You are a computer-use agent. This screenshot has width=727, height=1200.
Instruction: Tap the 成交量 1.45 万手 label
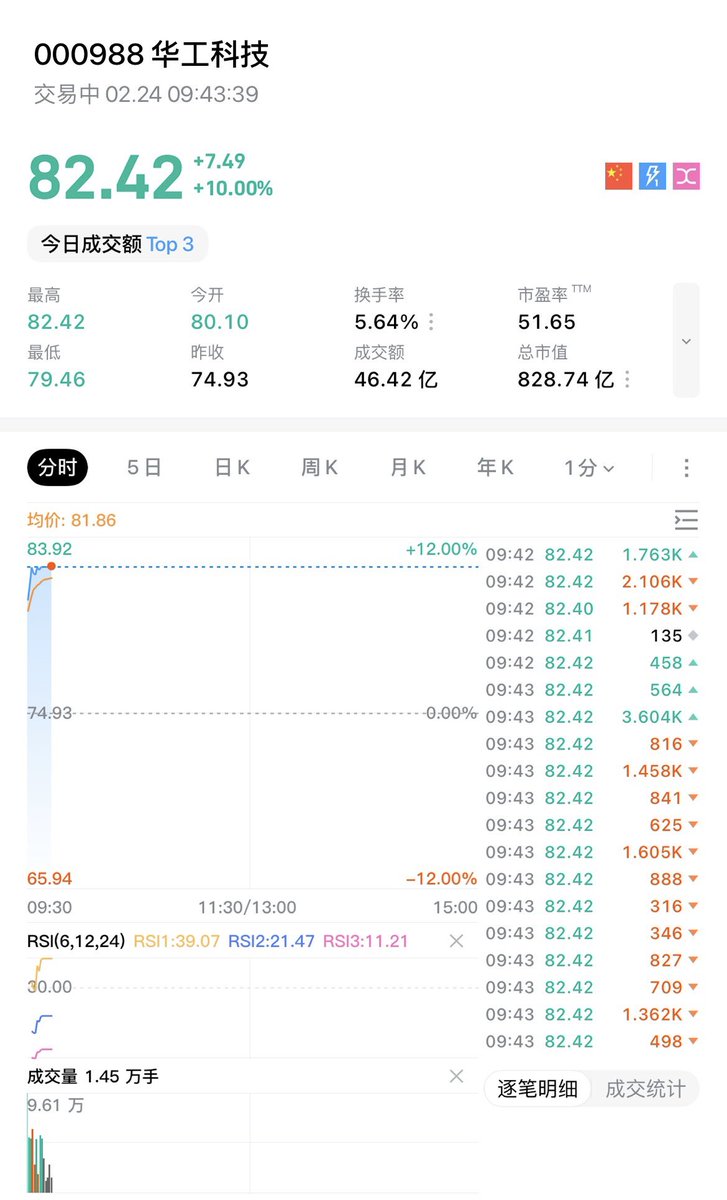92,1076
